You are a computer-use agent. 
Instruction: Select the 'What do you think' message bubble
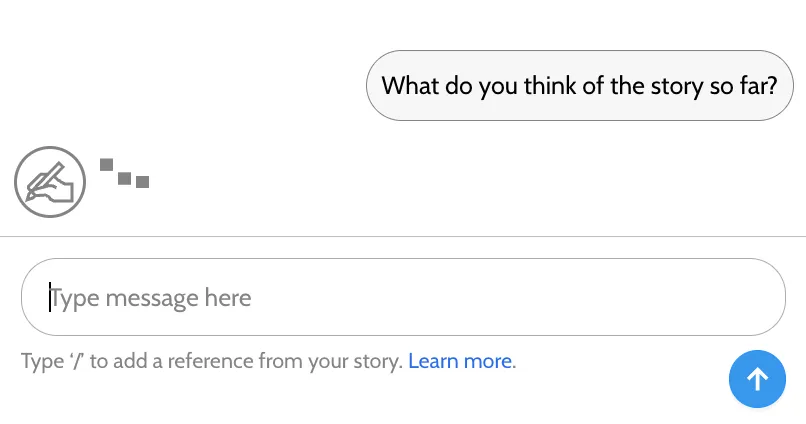tap(579, 86)
